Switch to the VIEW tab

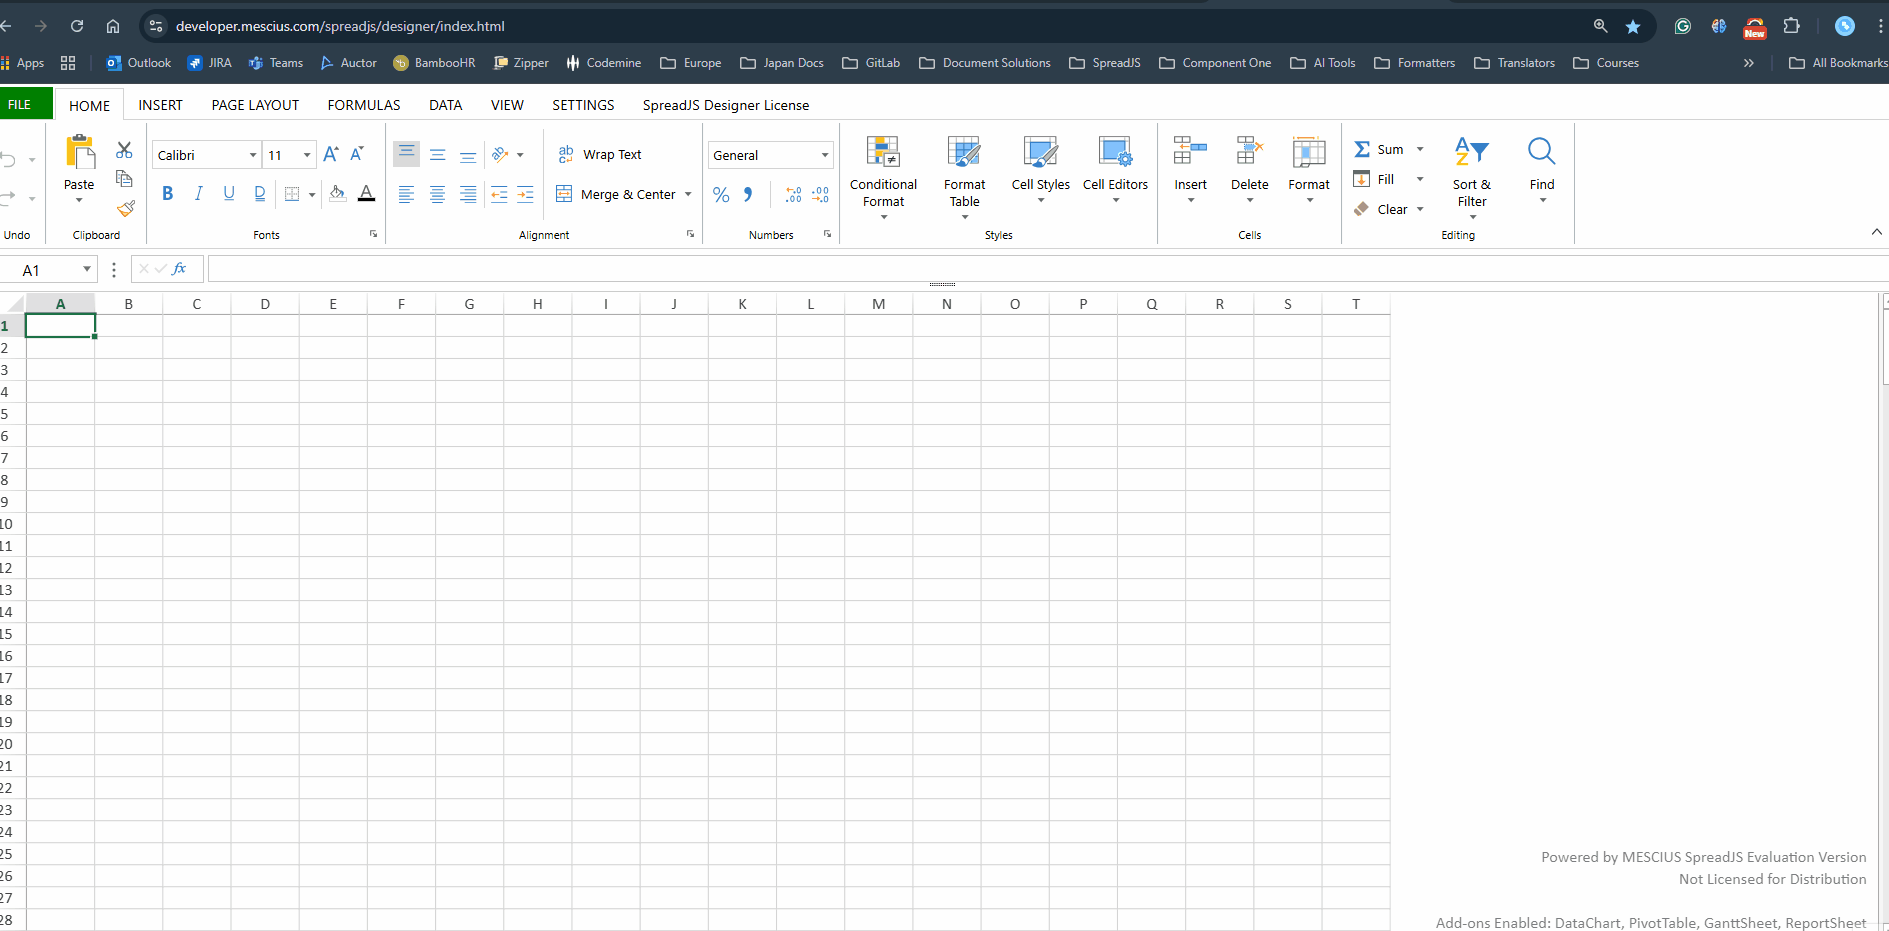click(x=507, y=105)
